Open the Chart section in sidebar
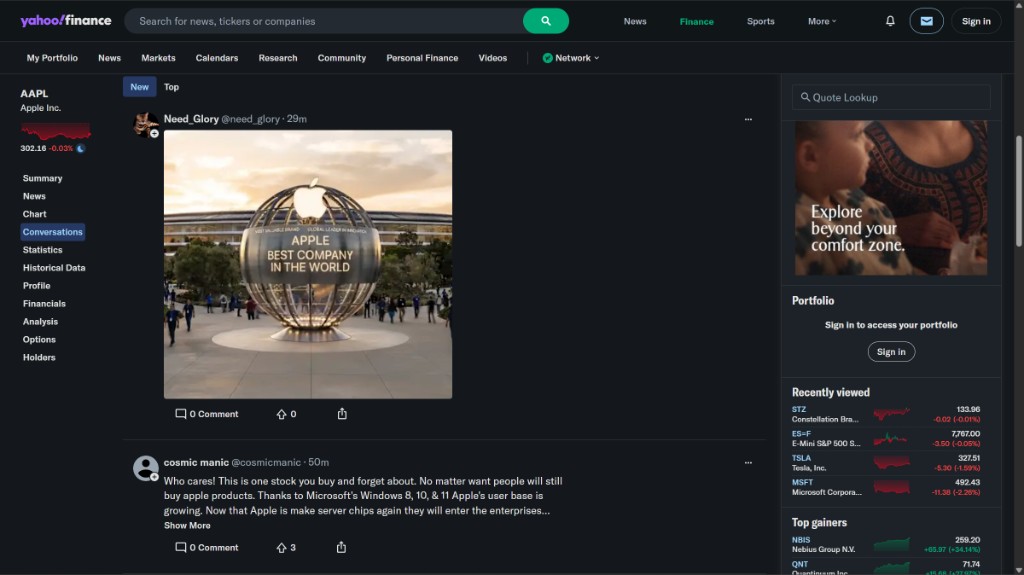 click(34, 214)
